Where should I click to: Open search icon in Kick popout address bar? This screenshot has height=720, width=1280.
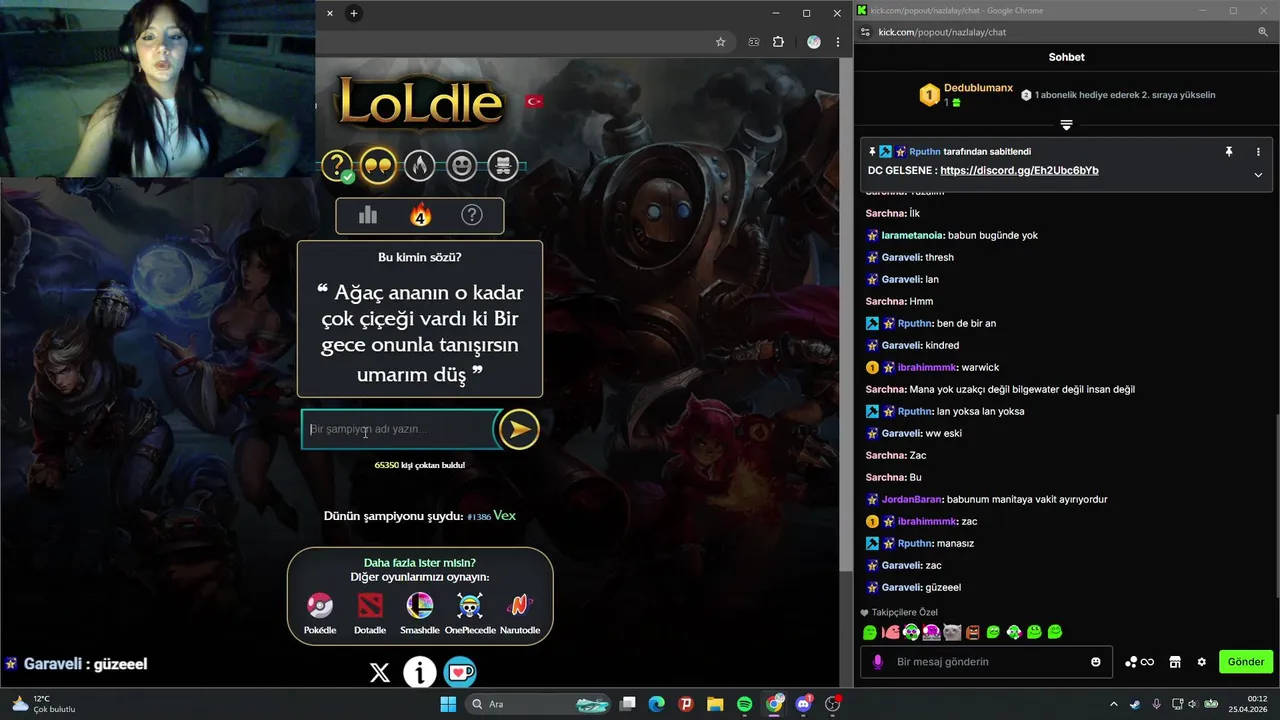[1263, 32]
